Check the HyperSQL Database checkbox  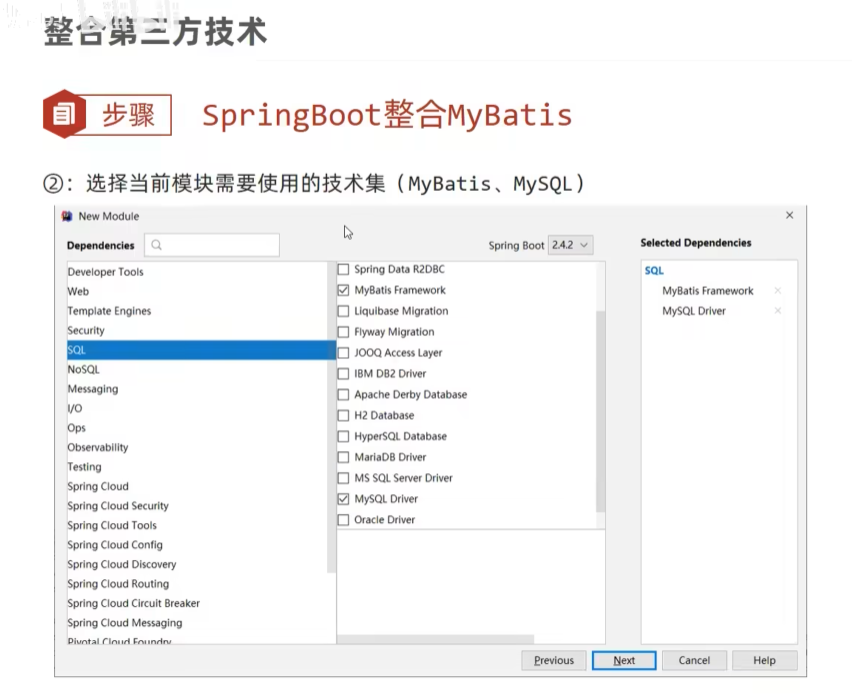pos(343,436)
